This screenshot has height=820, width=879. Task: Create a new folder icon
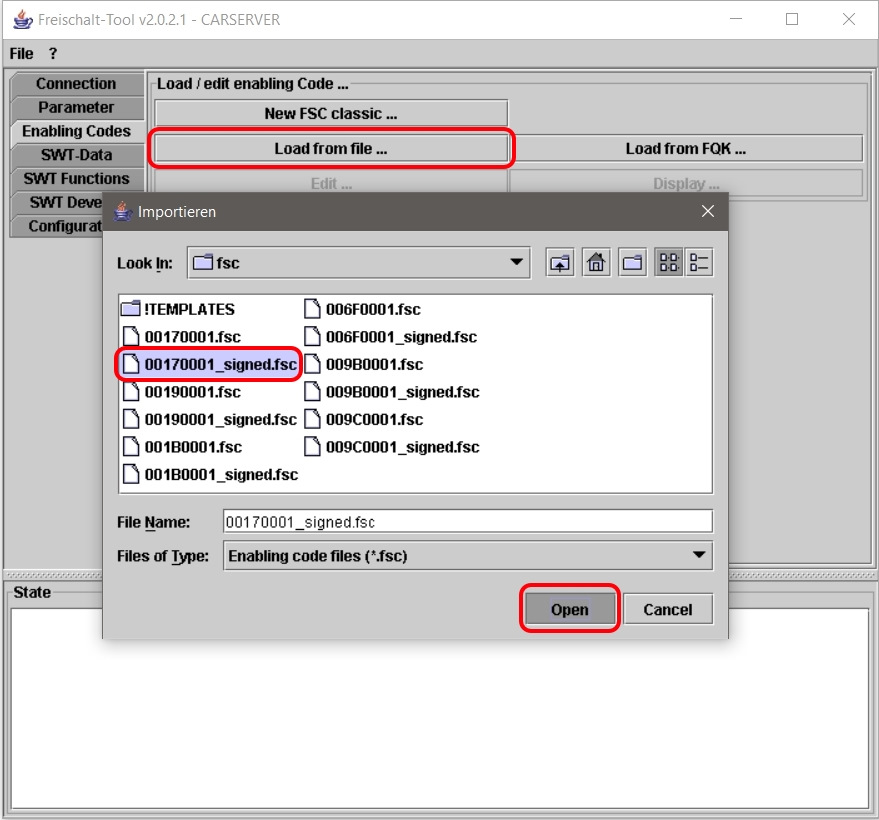632,262
